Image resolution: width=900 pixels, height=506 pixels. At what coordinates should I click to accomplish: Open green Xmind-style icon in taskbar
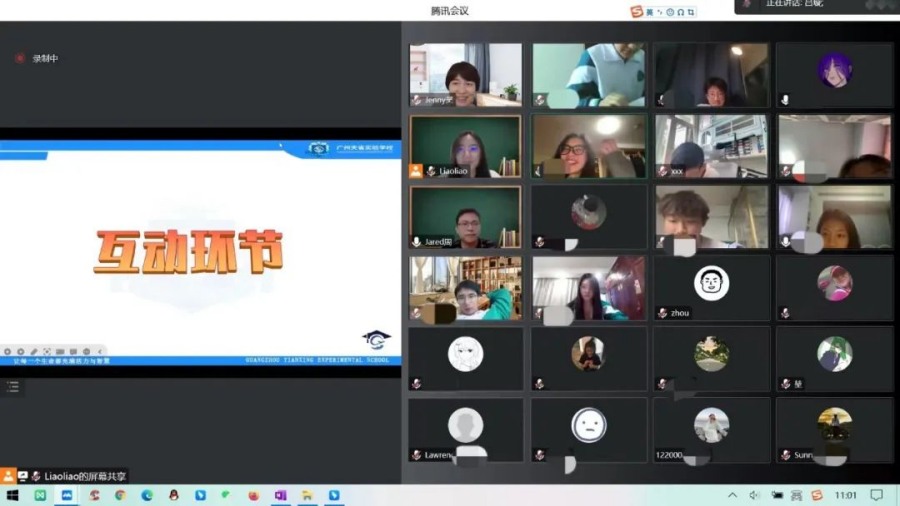(x=40, y=495)
